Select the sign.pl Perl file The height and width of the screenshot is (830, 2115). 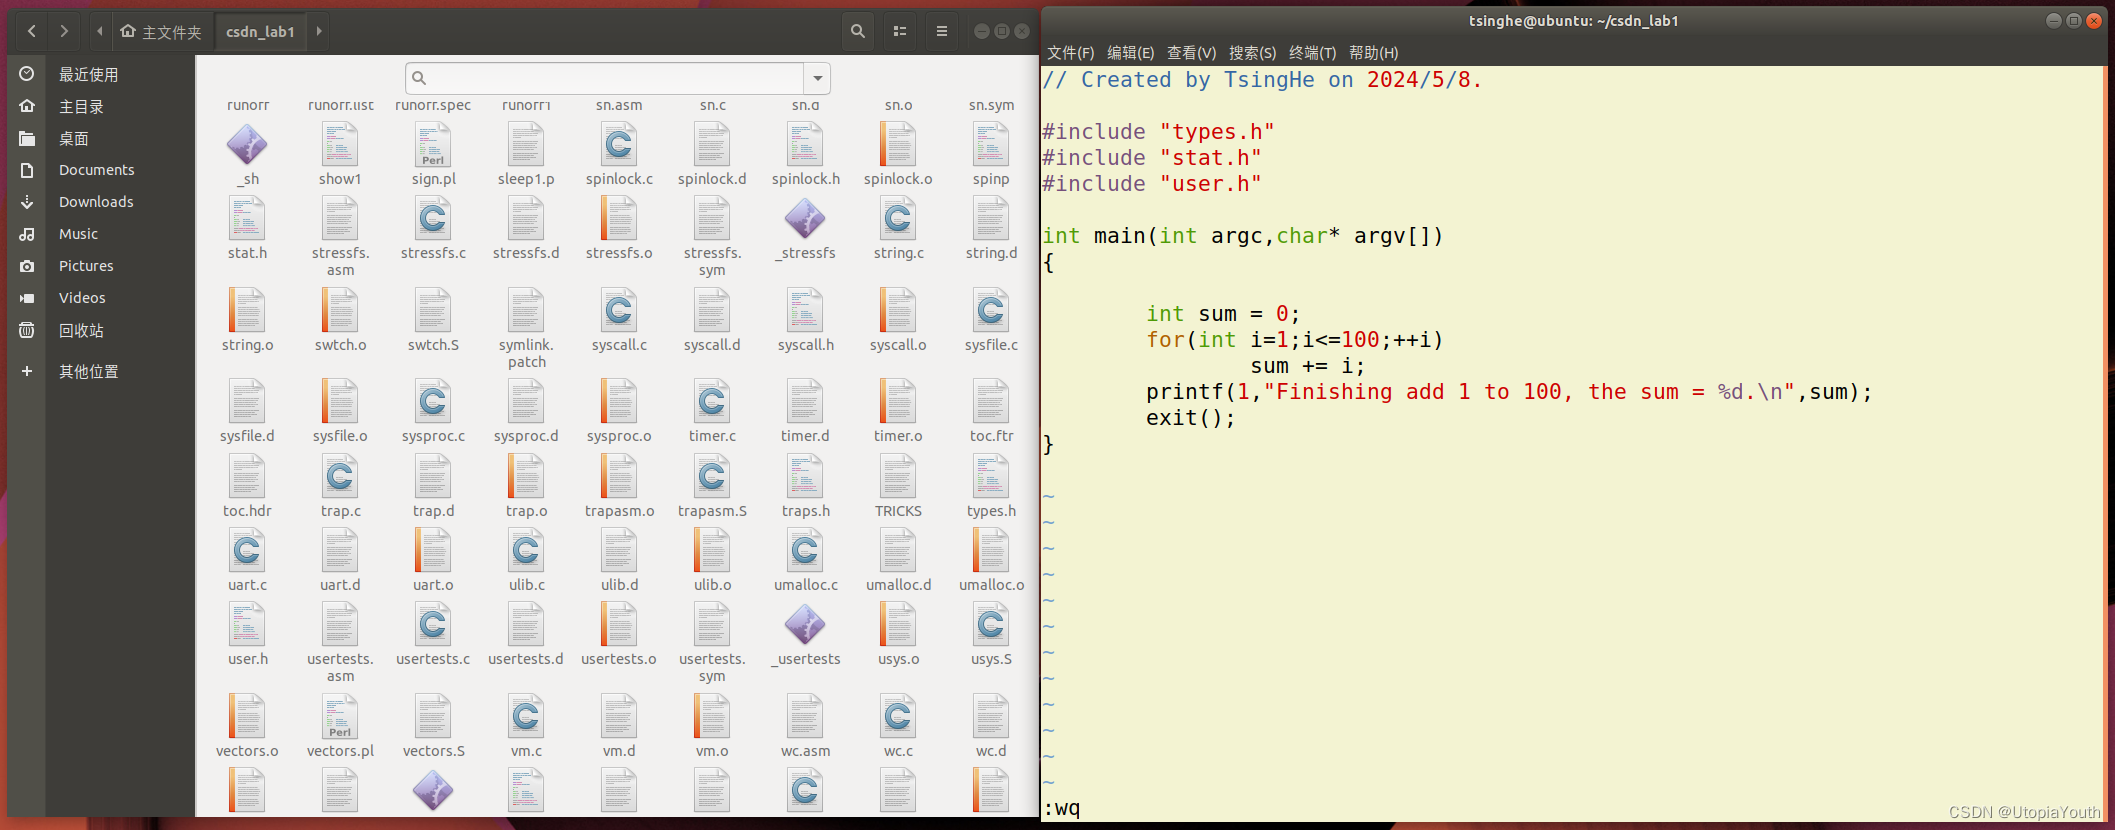(x=433, y=146)
